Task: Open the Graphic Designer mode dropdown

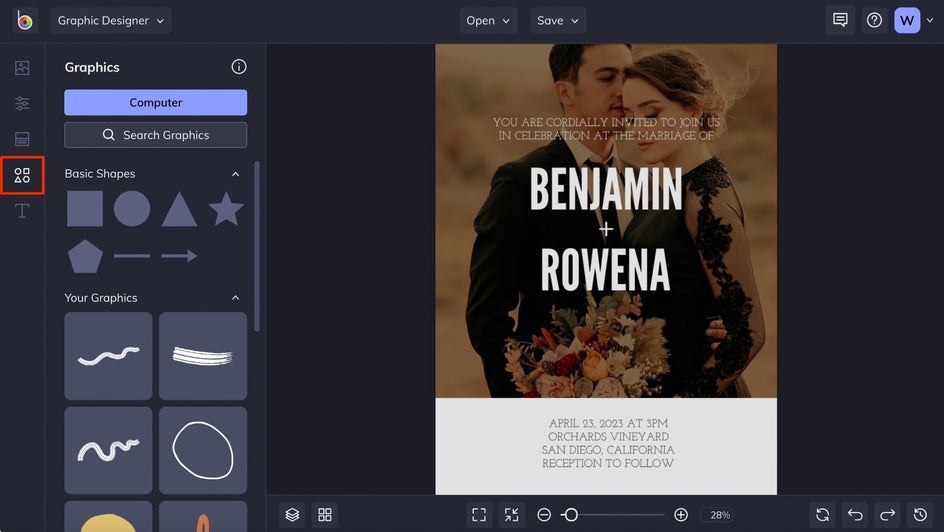Action: pos(111,20)
